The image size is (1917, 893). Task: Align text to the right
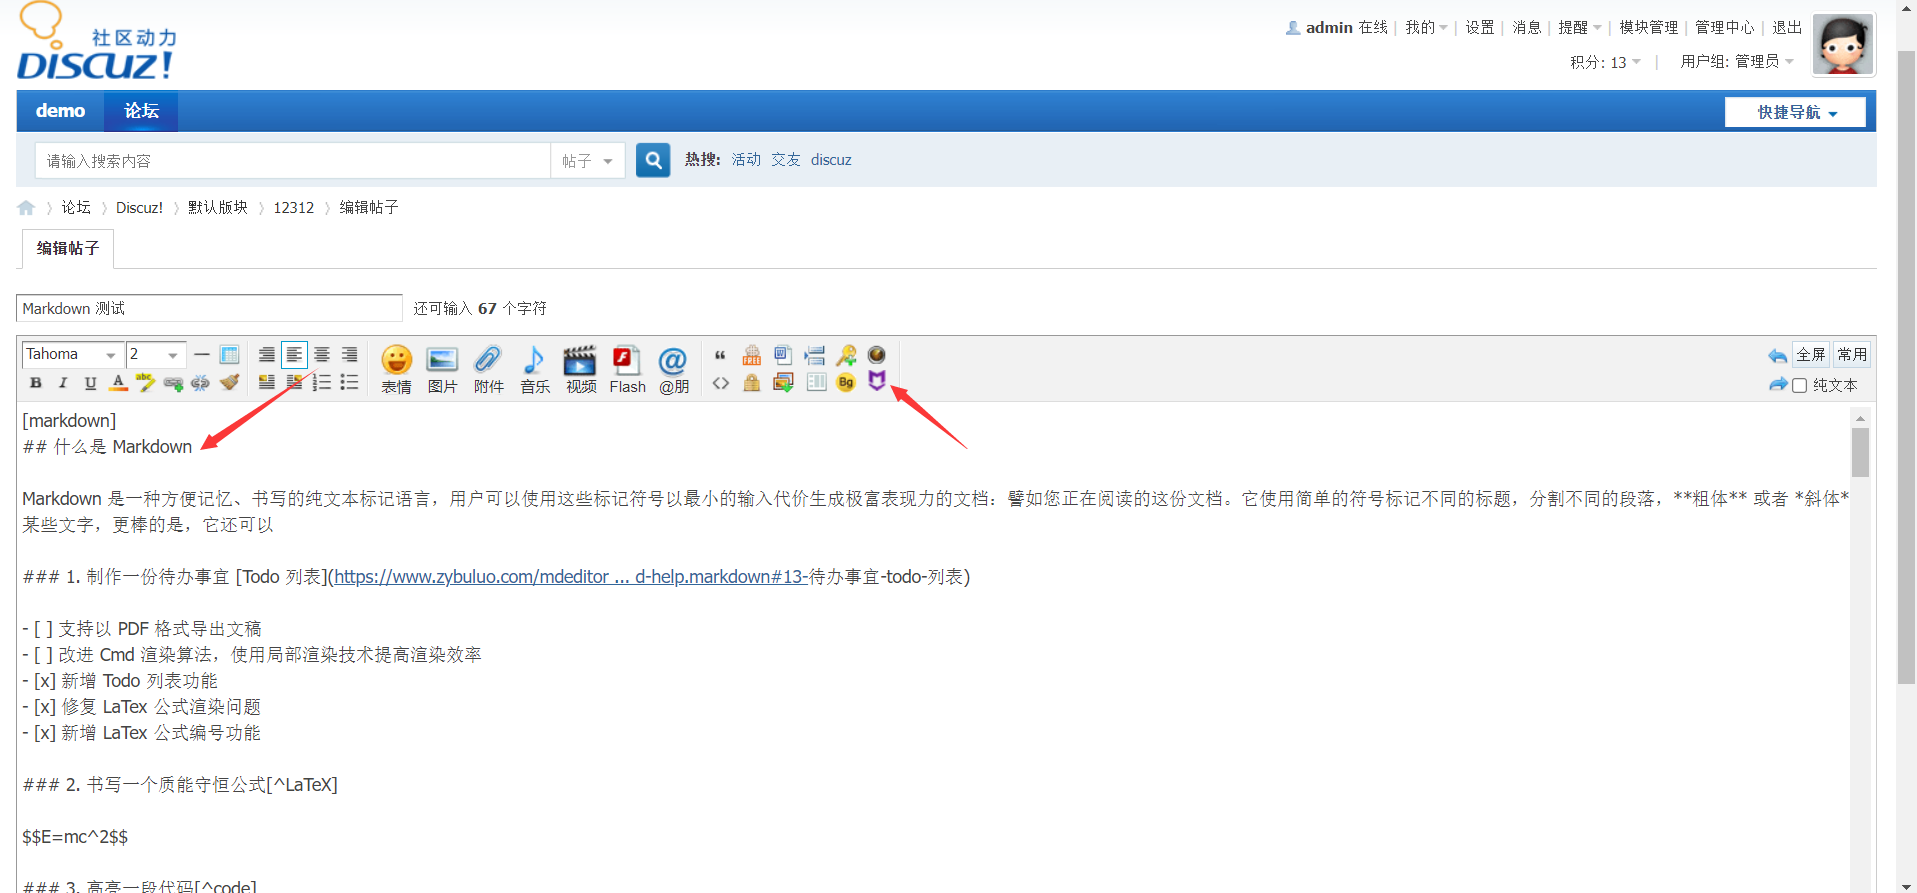click(349, 354)
